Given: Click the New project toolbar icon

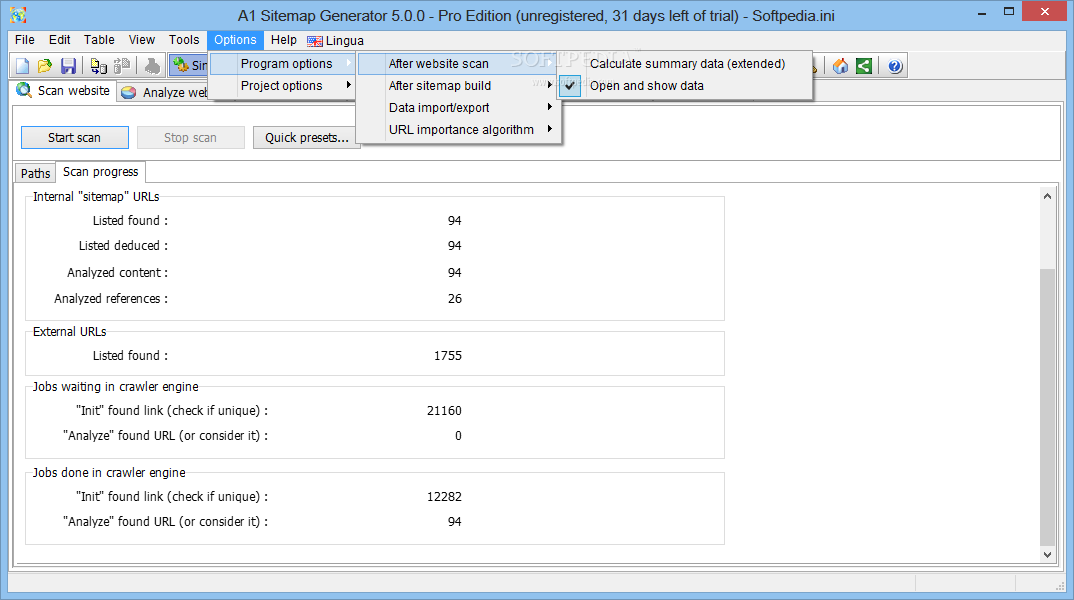Looking at the screenshot, I should (23, 66).
